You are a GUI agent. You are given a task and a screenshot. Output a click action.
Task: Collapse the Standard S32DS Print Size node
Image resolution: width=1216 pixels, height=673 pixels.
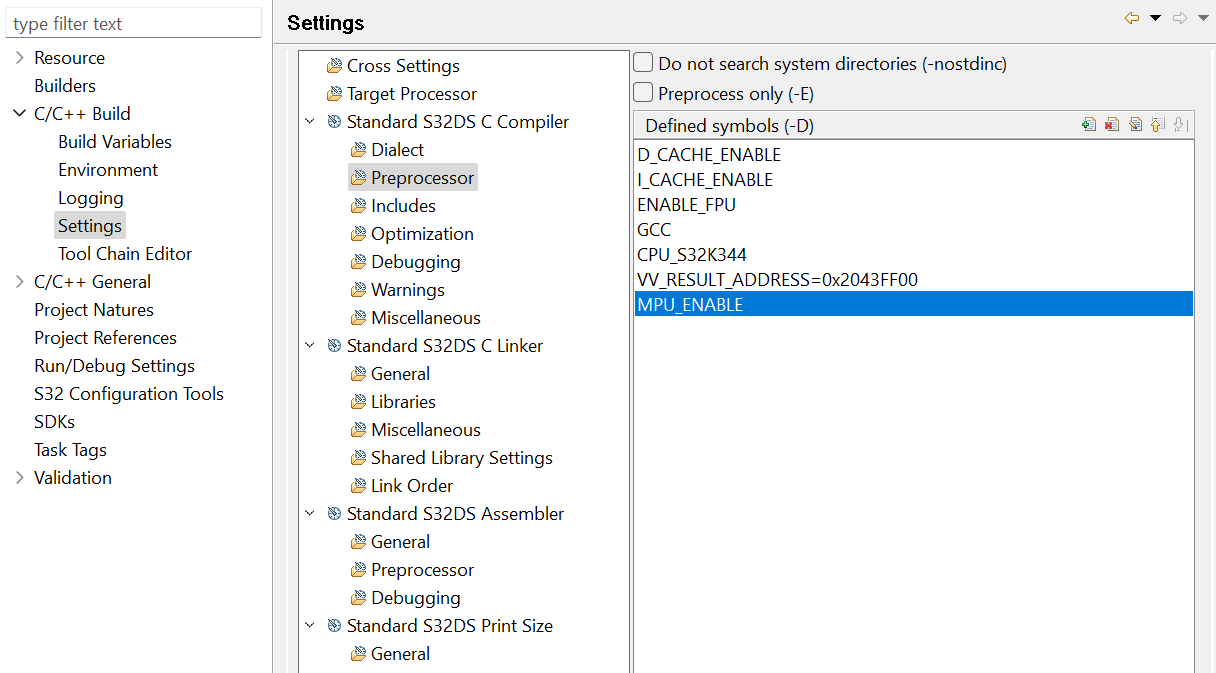pyautogui.click(x=310, y=626)
